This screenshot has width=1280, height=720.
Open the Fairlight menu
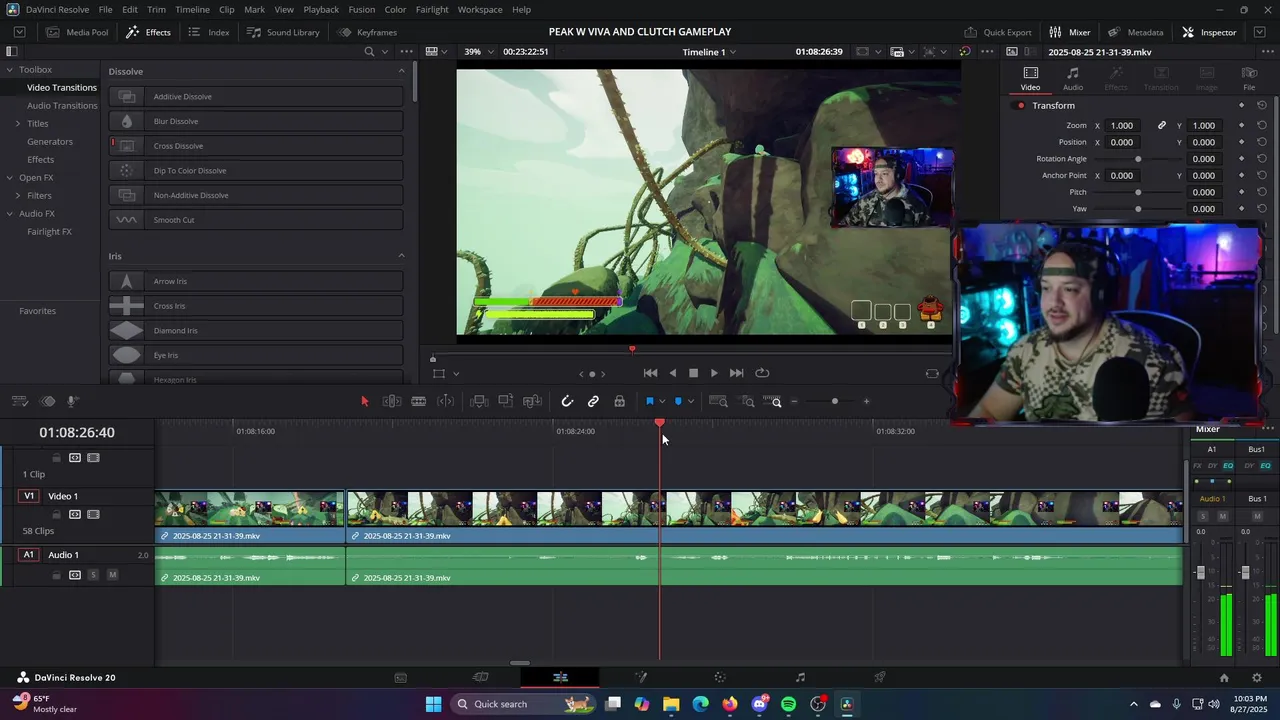pos(432,9)
